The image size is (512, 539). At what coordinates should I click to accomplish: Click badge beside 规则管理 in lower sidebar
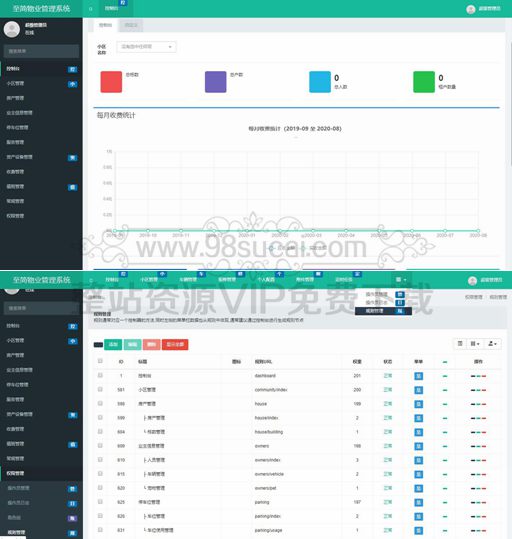(x=73, y=533)
